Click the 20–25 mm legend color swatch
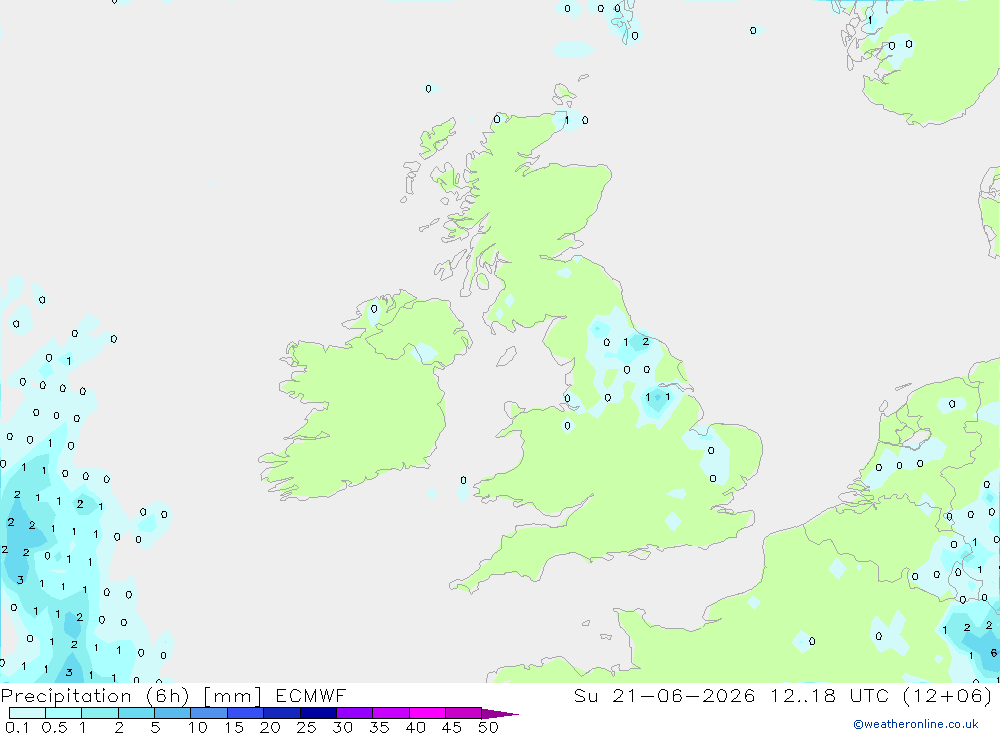1000x733 pixels. point(281,713)
